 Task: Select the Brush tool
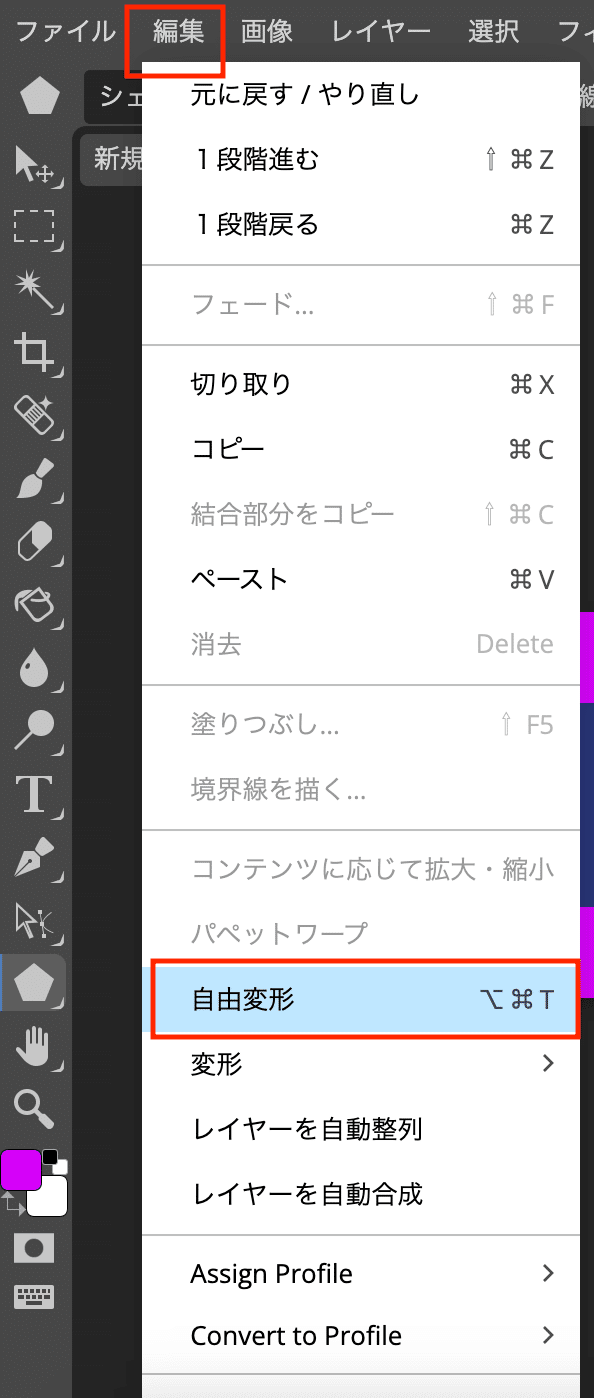click(x=34, y=482)
